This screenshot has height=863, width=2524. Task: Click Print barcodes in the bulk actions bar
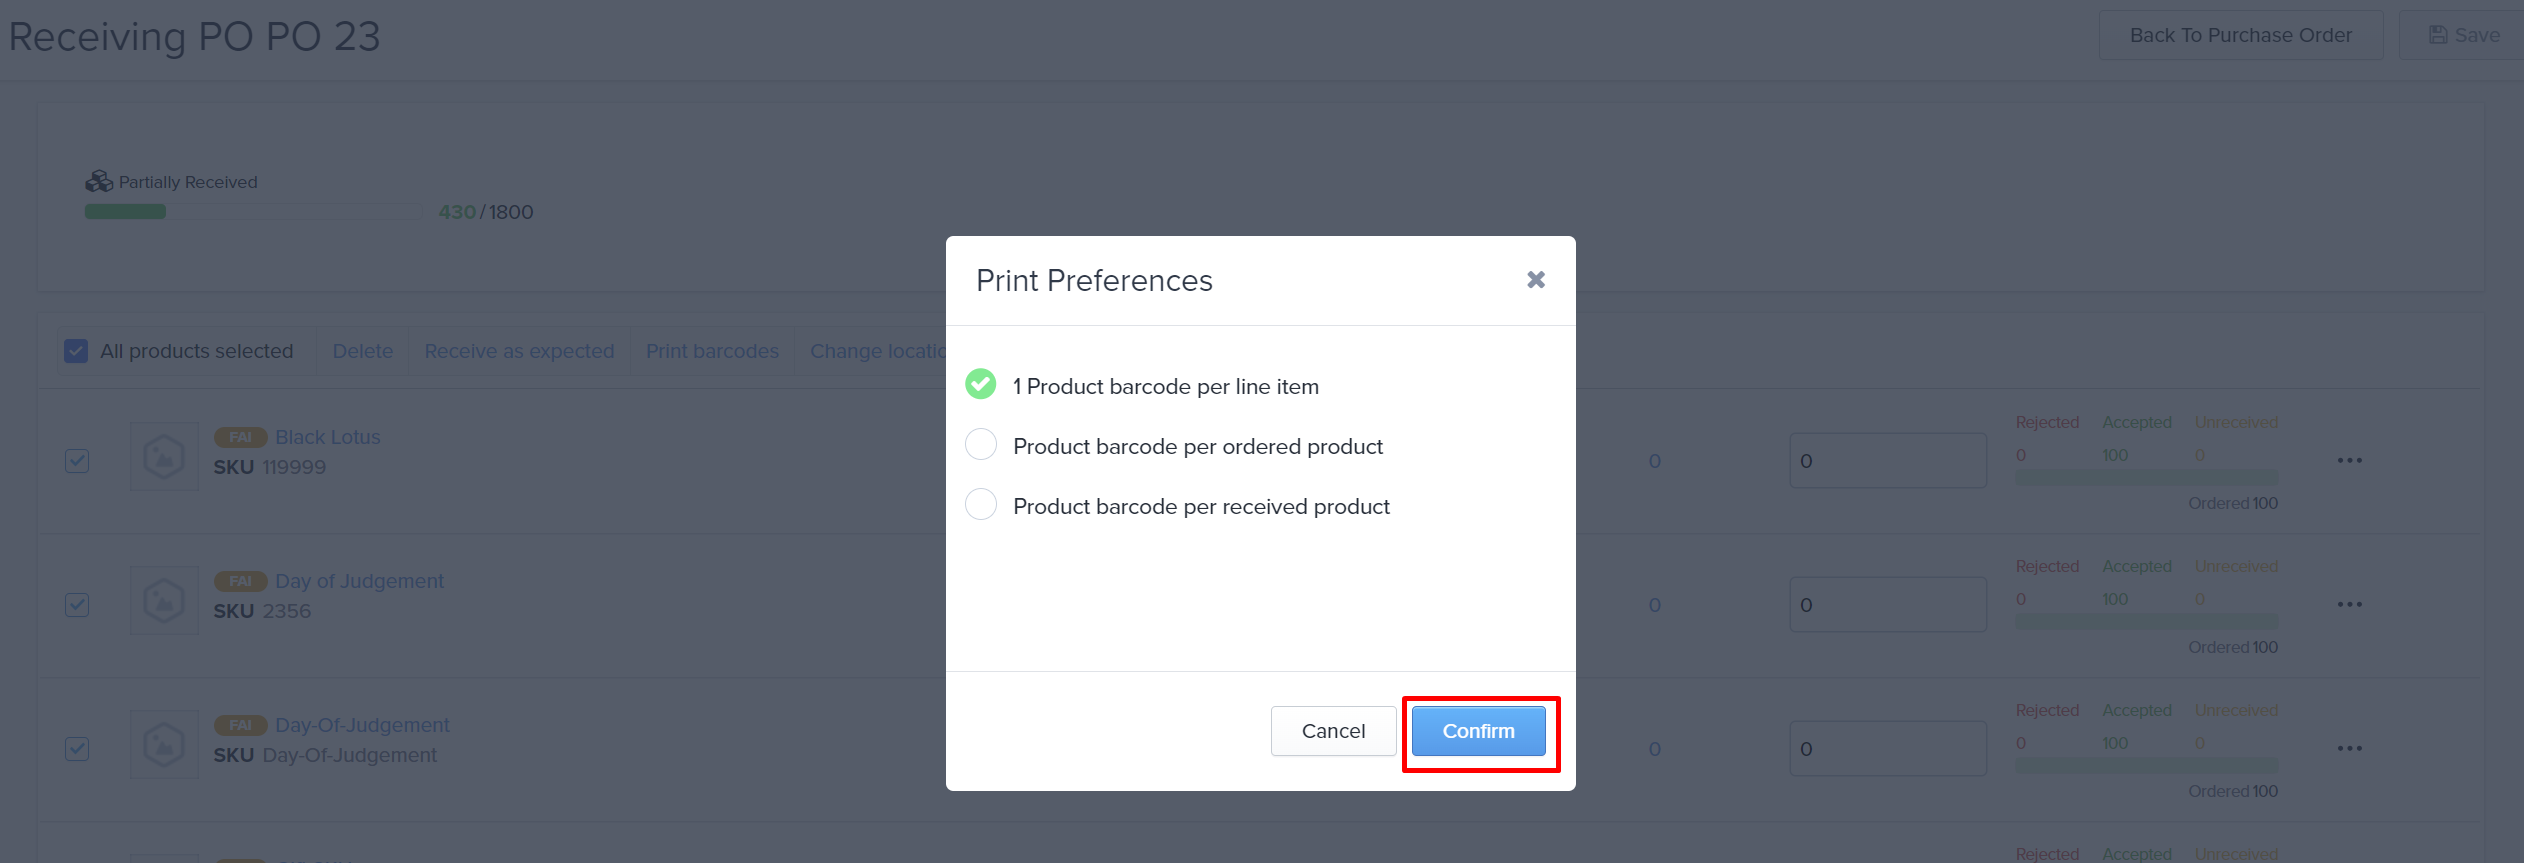712,351
